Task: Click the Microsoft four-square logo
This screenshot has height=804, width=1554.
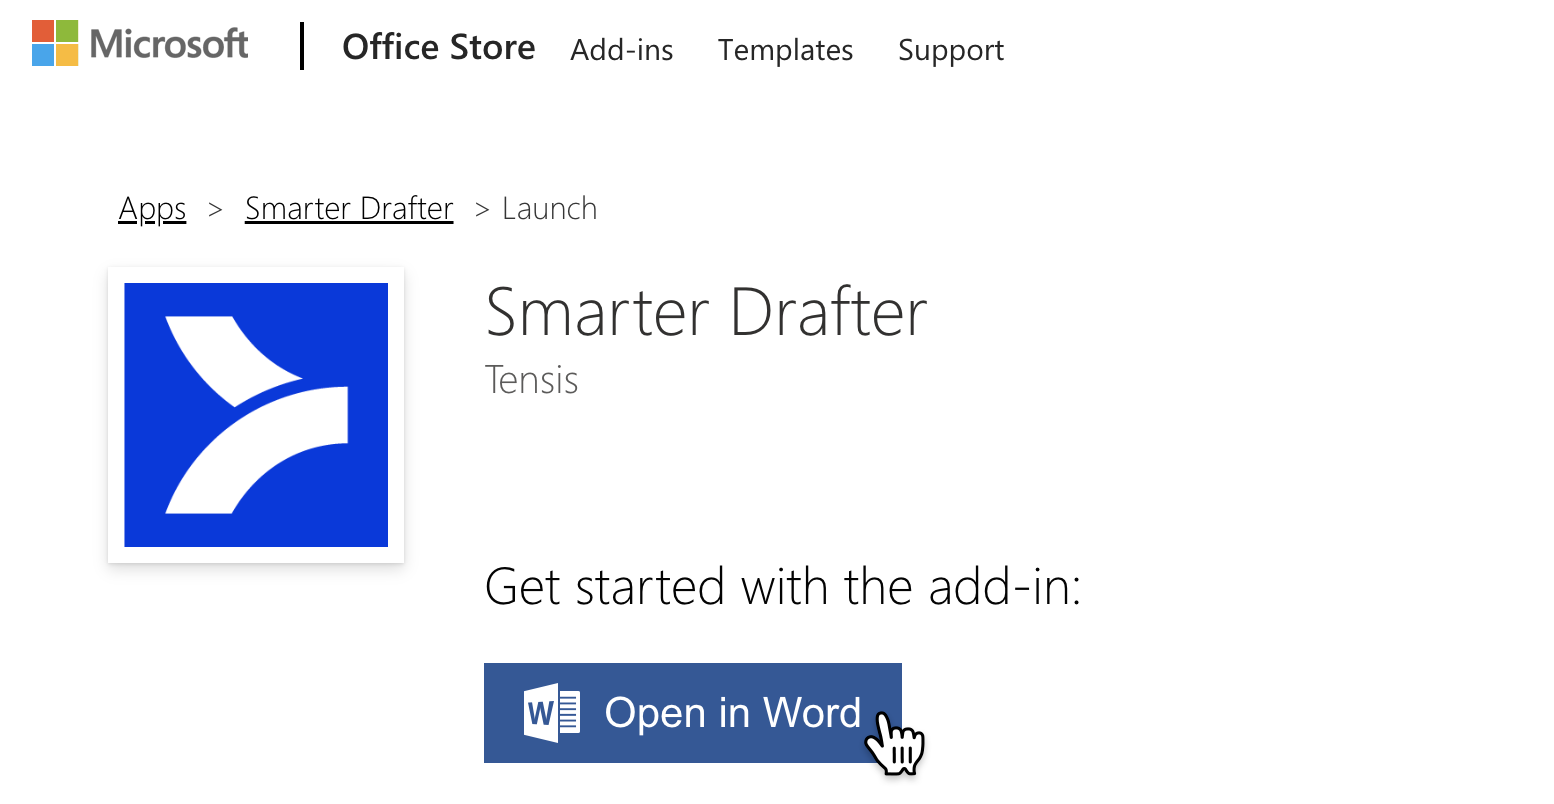Action: click(55, 43)
